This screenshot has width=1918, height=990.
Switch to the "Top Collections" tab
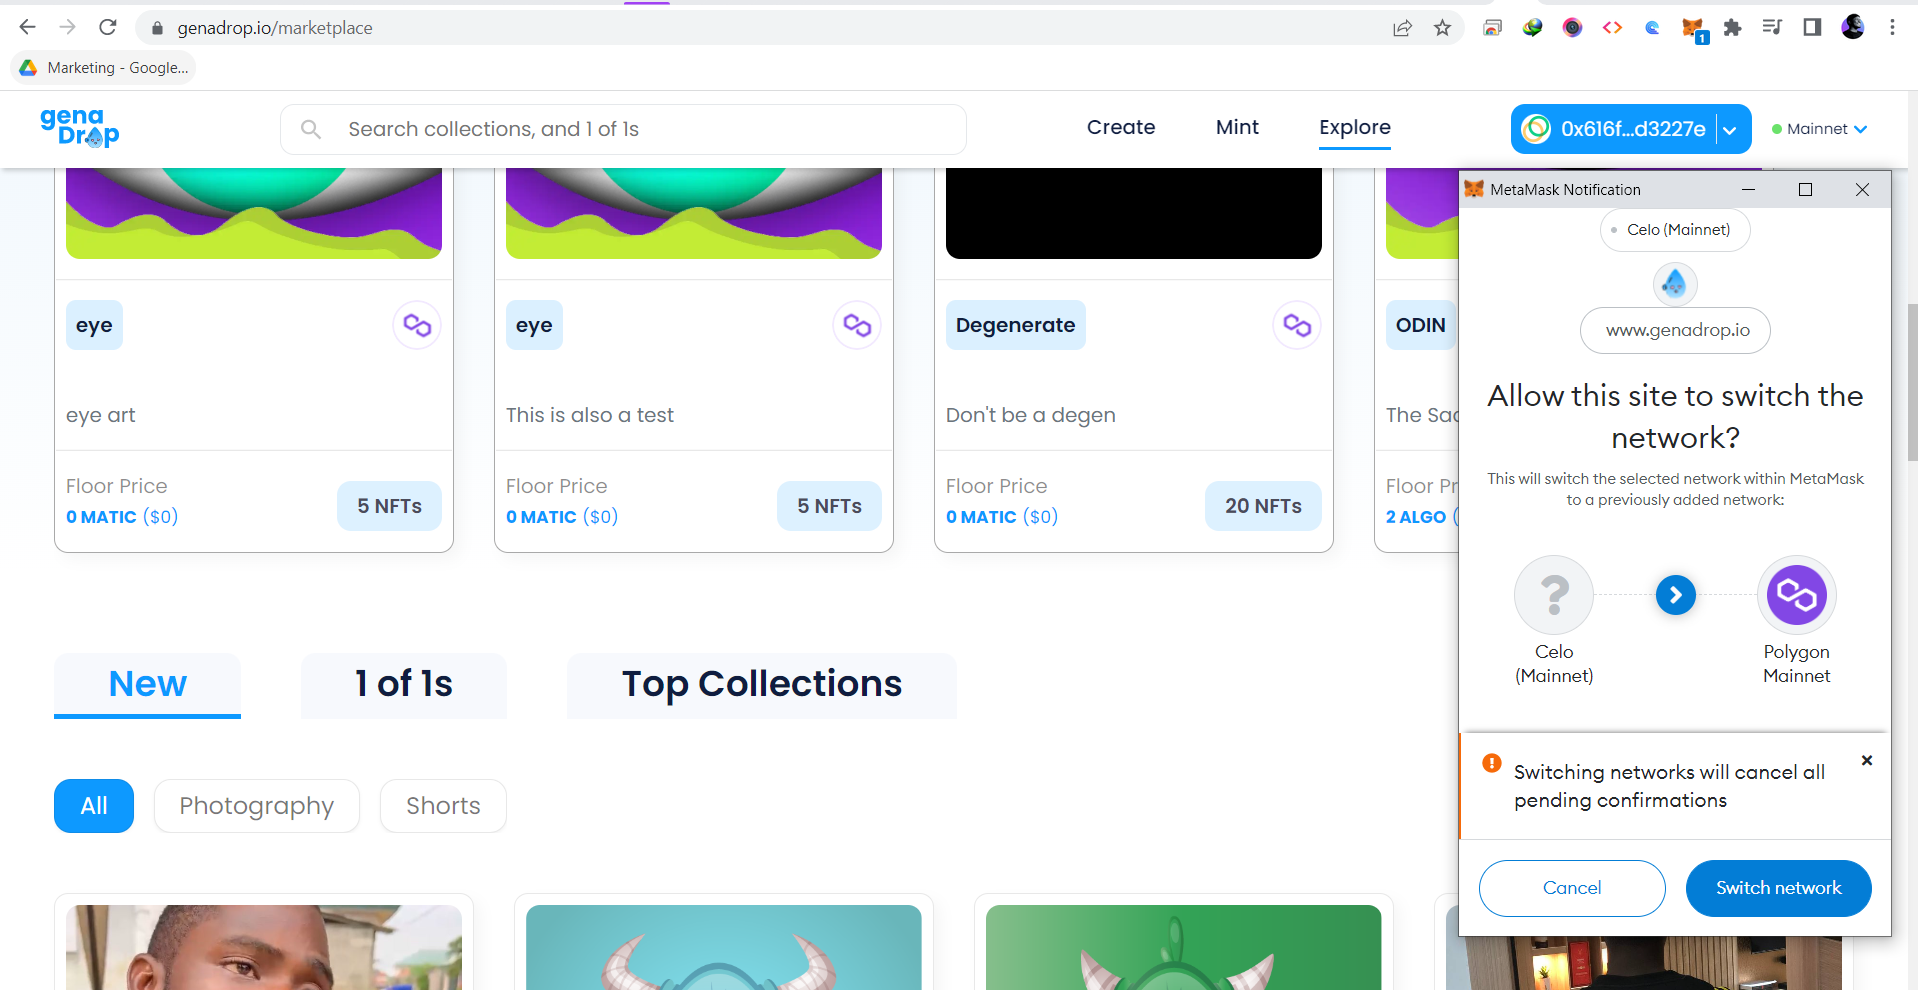pos(761,685)
